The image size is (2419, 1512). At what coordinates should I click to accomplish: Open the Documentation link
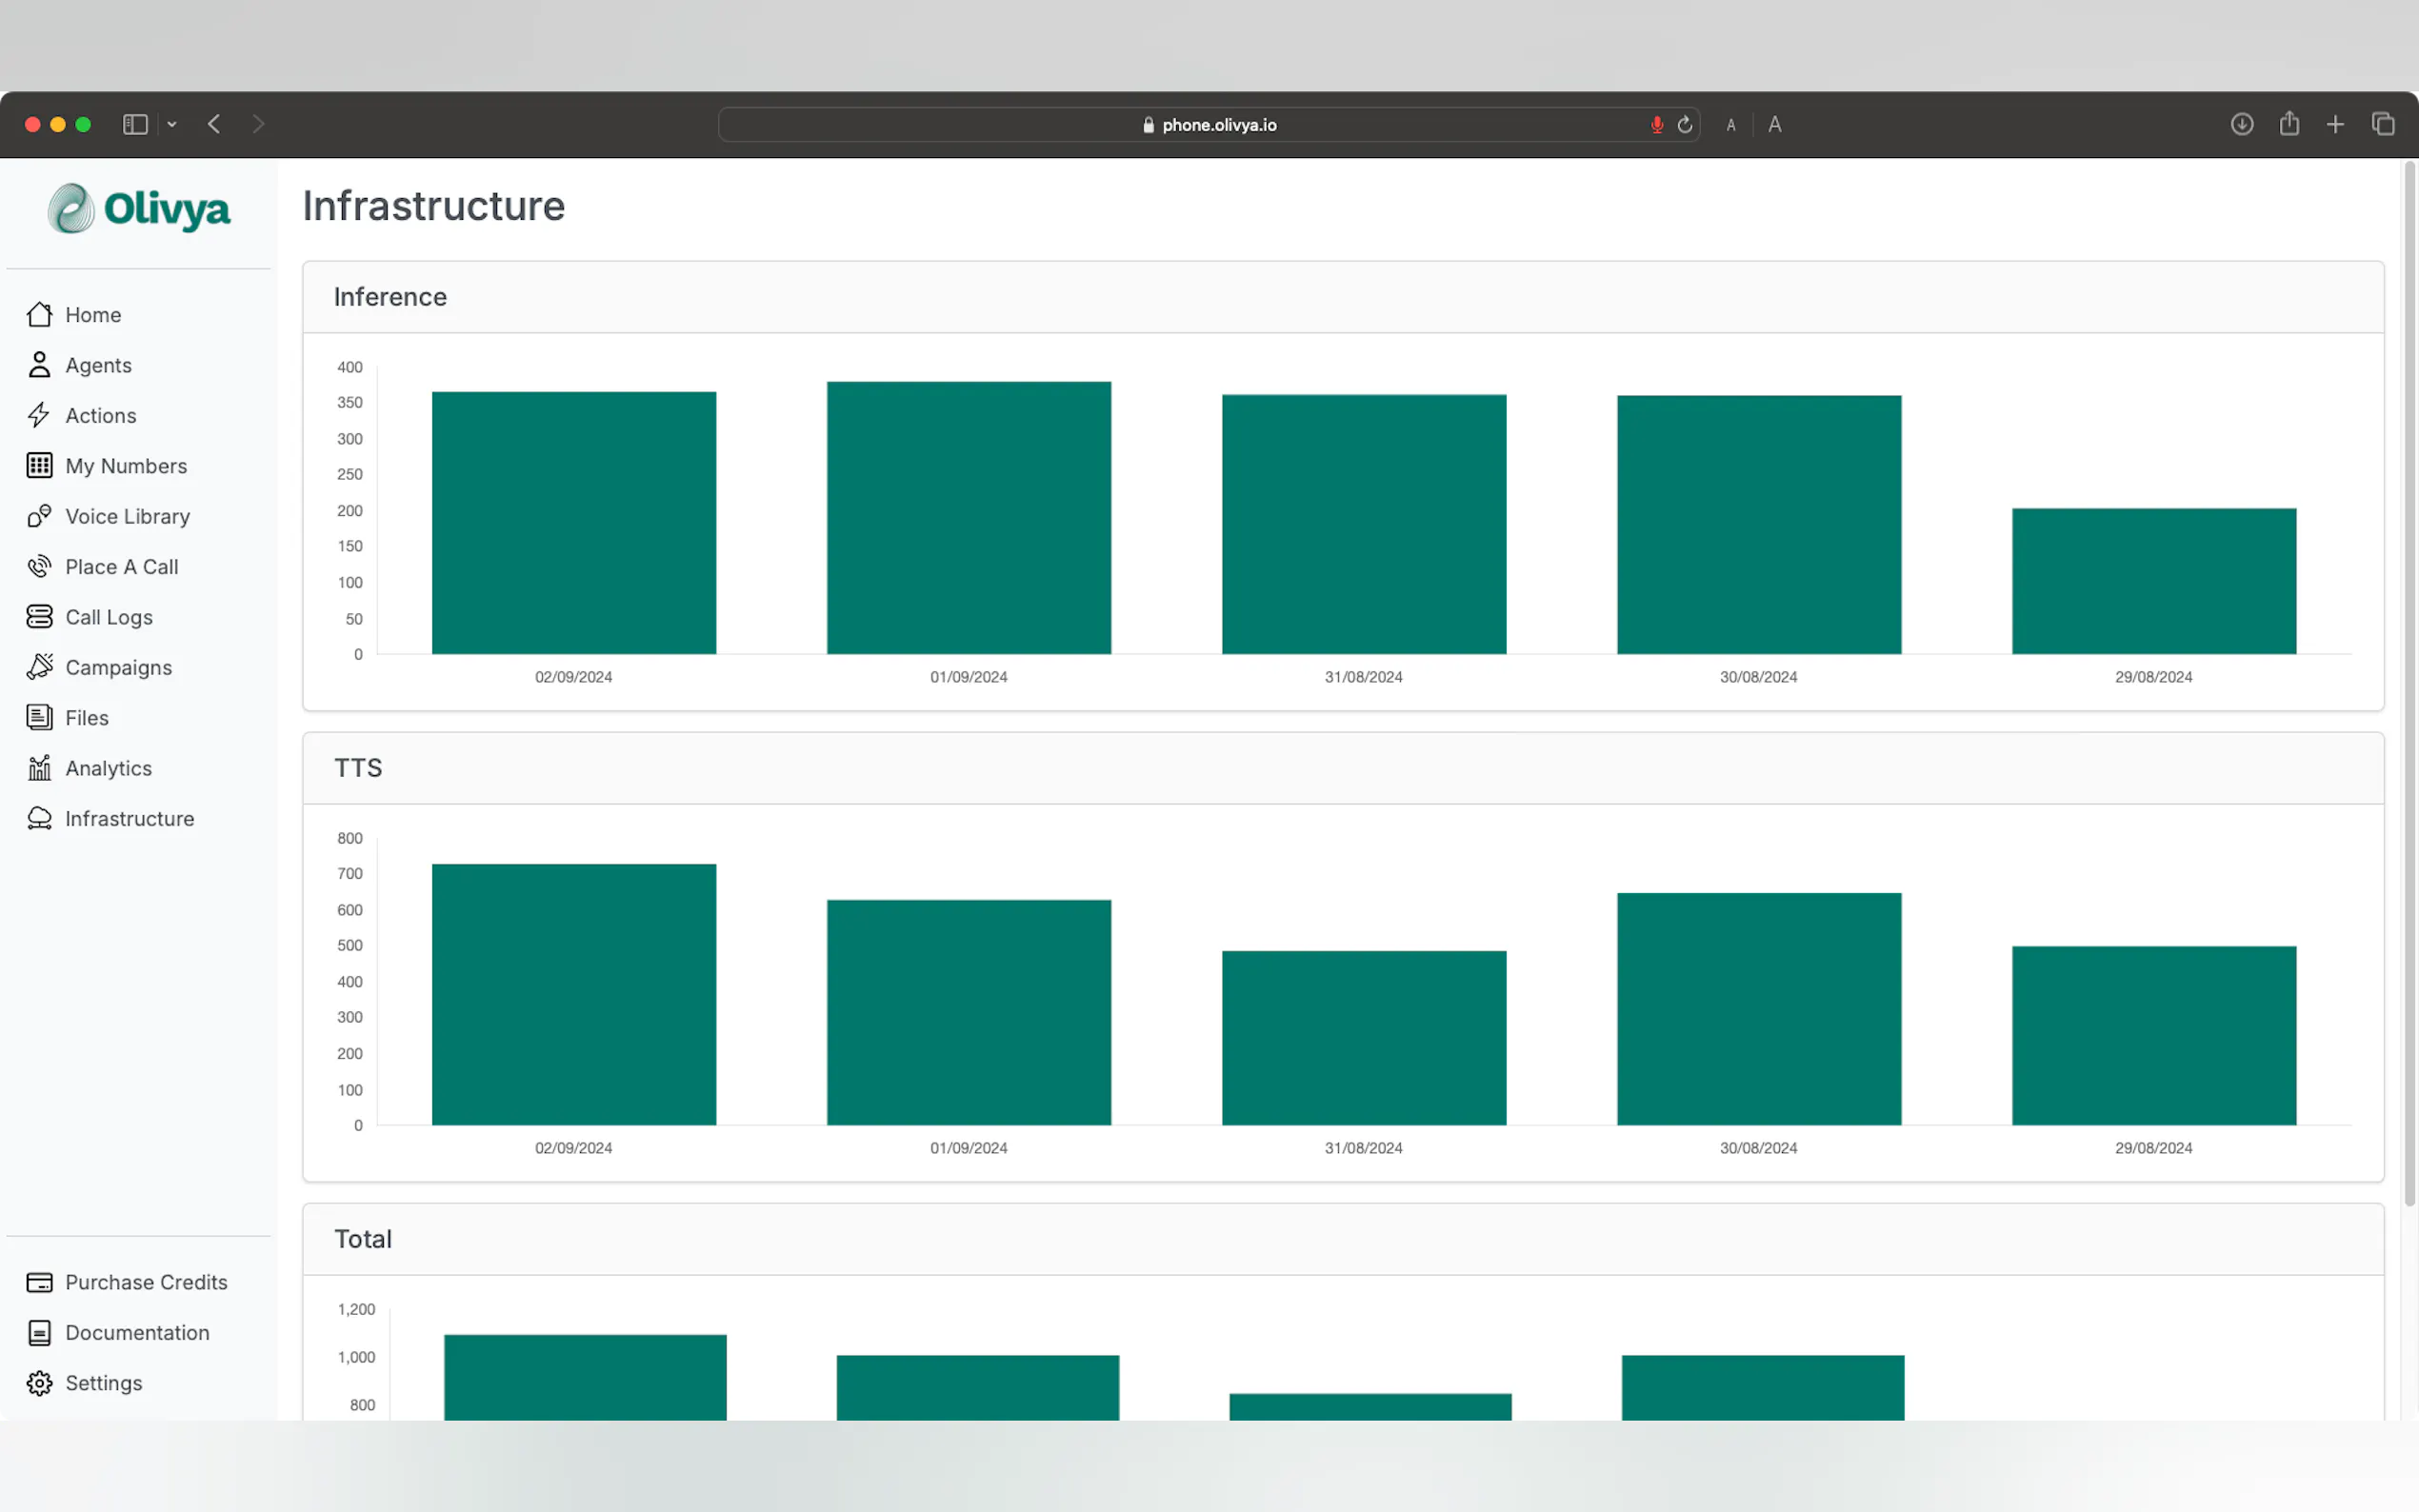(x=137, y=1333)
